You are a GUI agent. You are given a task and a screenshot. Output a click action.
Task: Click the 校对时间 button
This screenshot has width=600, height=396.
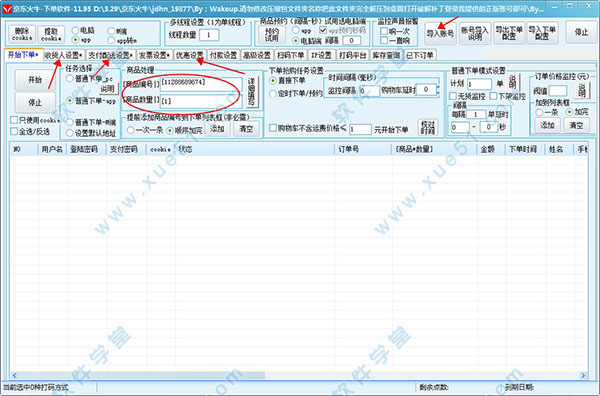[427, 128]
